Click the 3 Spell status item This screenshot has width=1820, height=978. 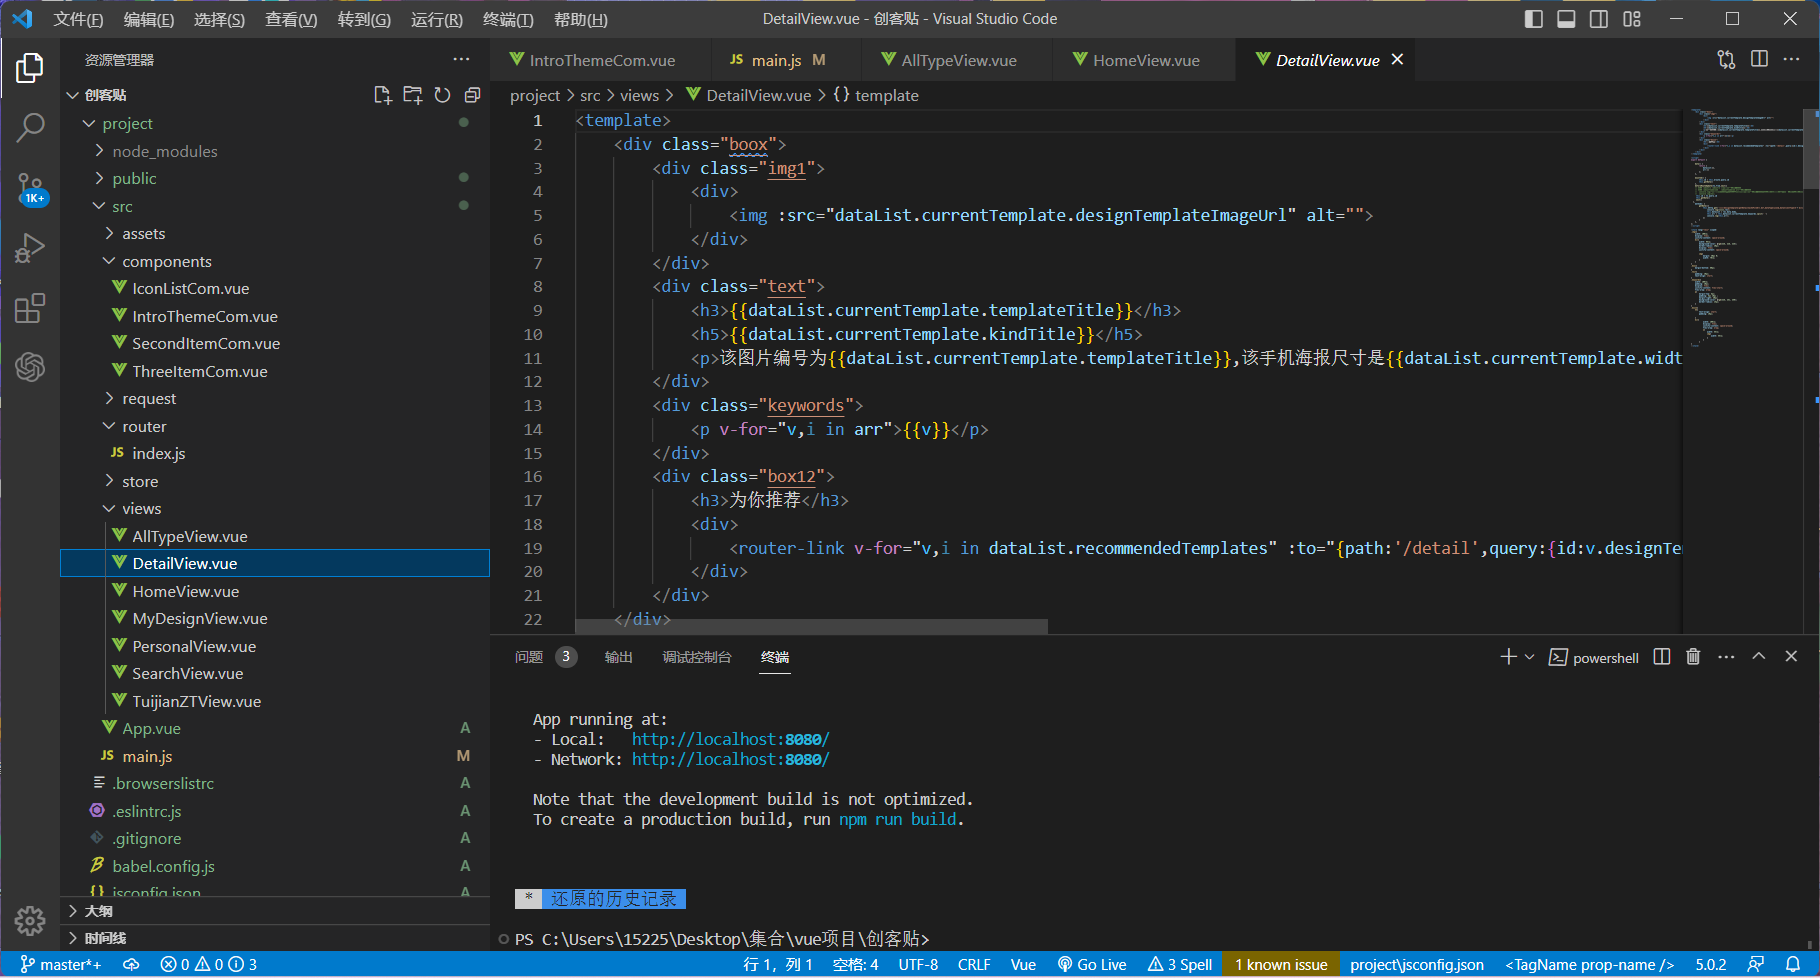pos(1180,965)
